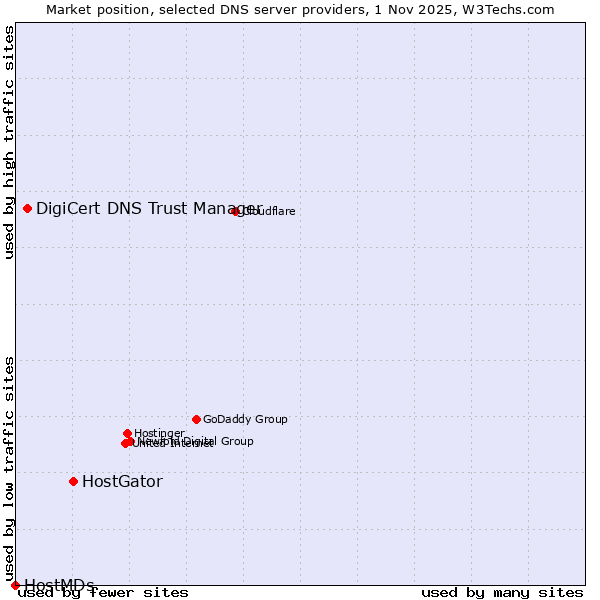Select the HostGator red diamond marker

pos(73,481)
